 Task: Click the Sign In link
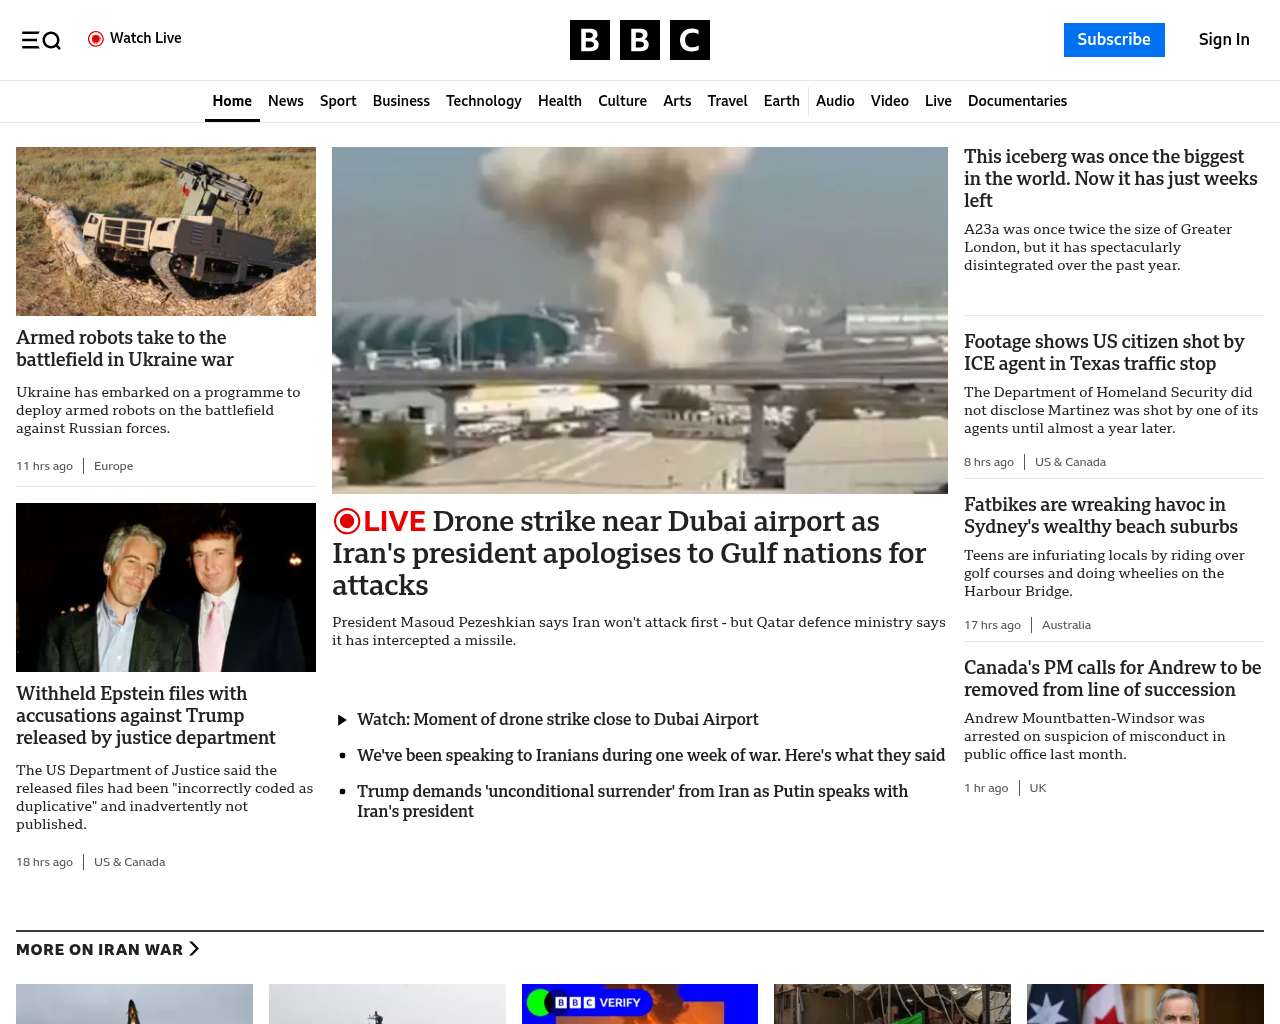(x=1224, y=40)
